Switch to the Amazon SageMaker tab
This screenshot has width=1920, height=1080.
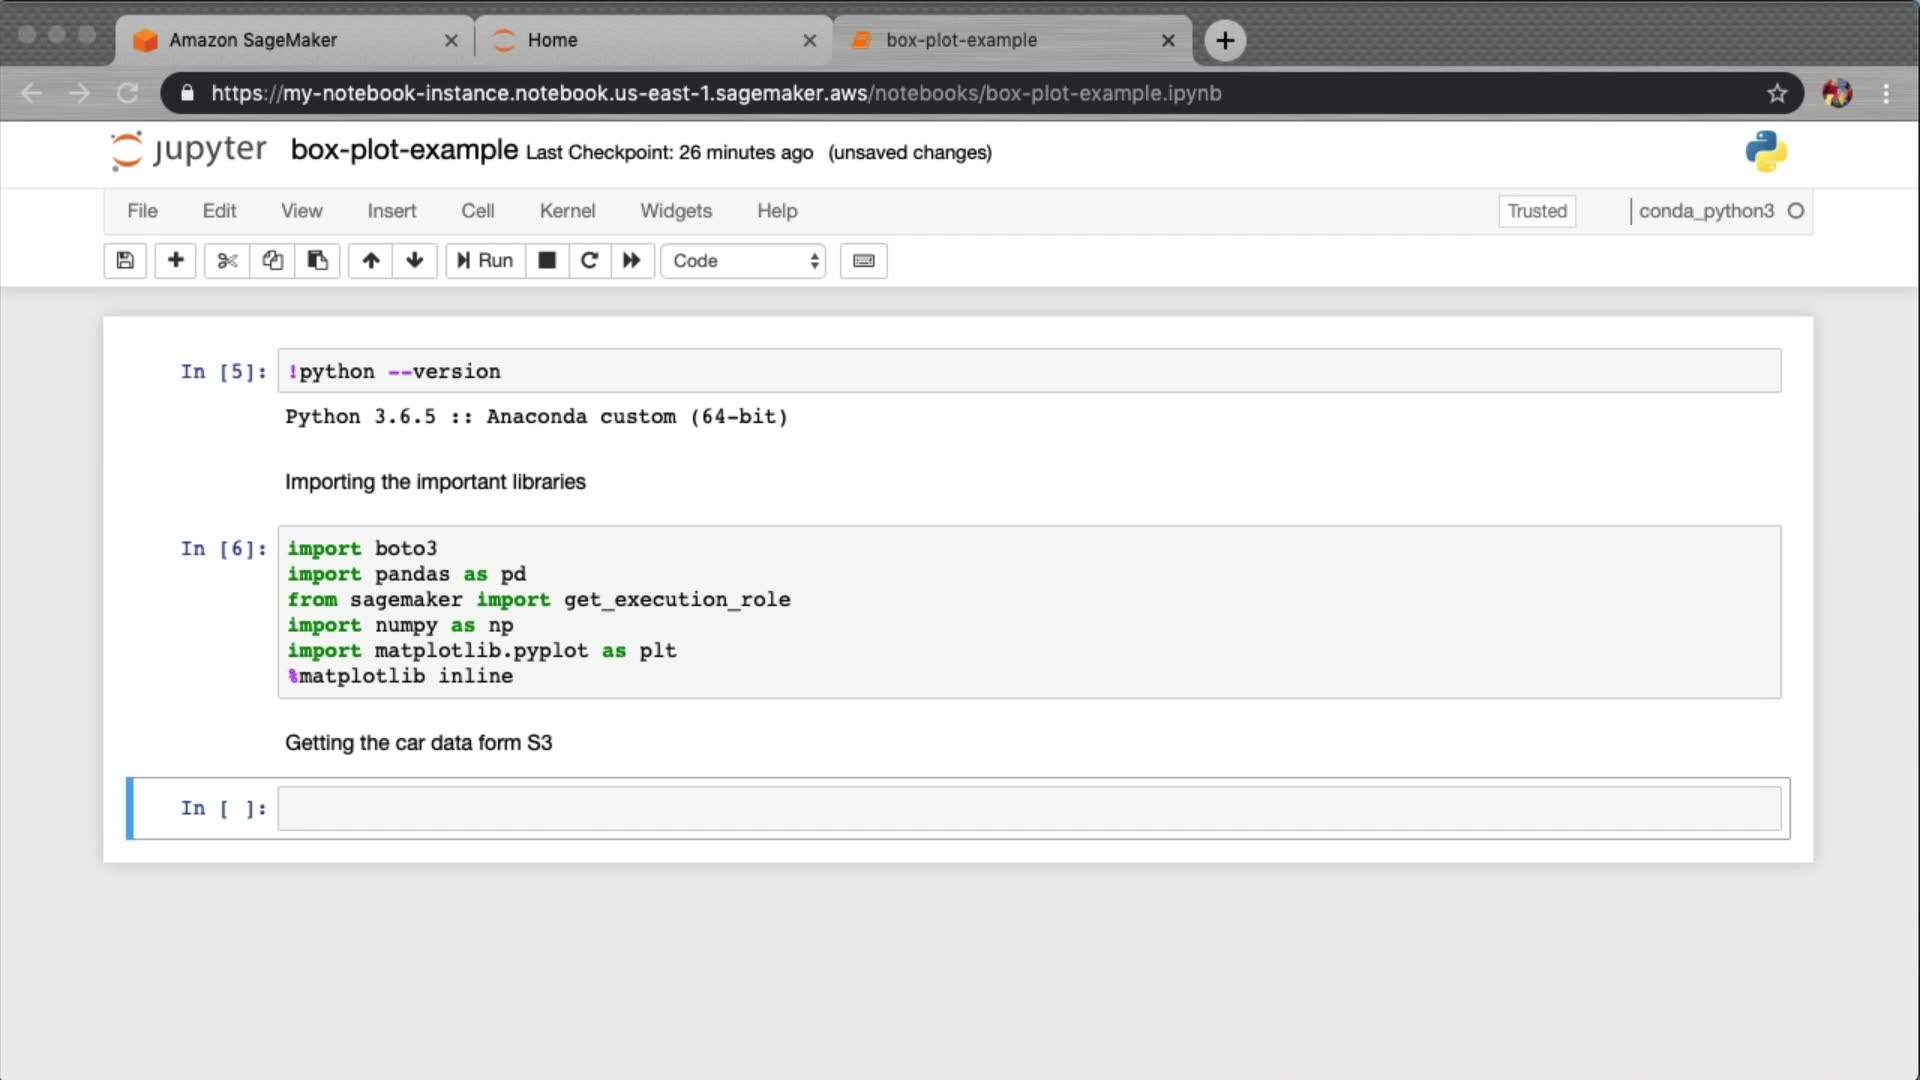point(253,40)
